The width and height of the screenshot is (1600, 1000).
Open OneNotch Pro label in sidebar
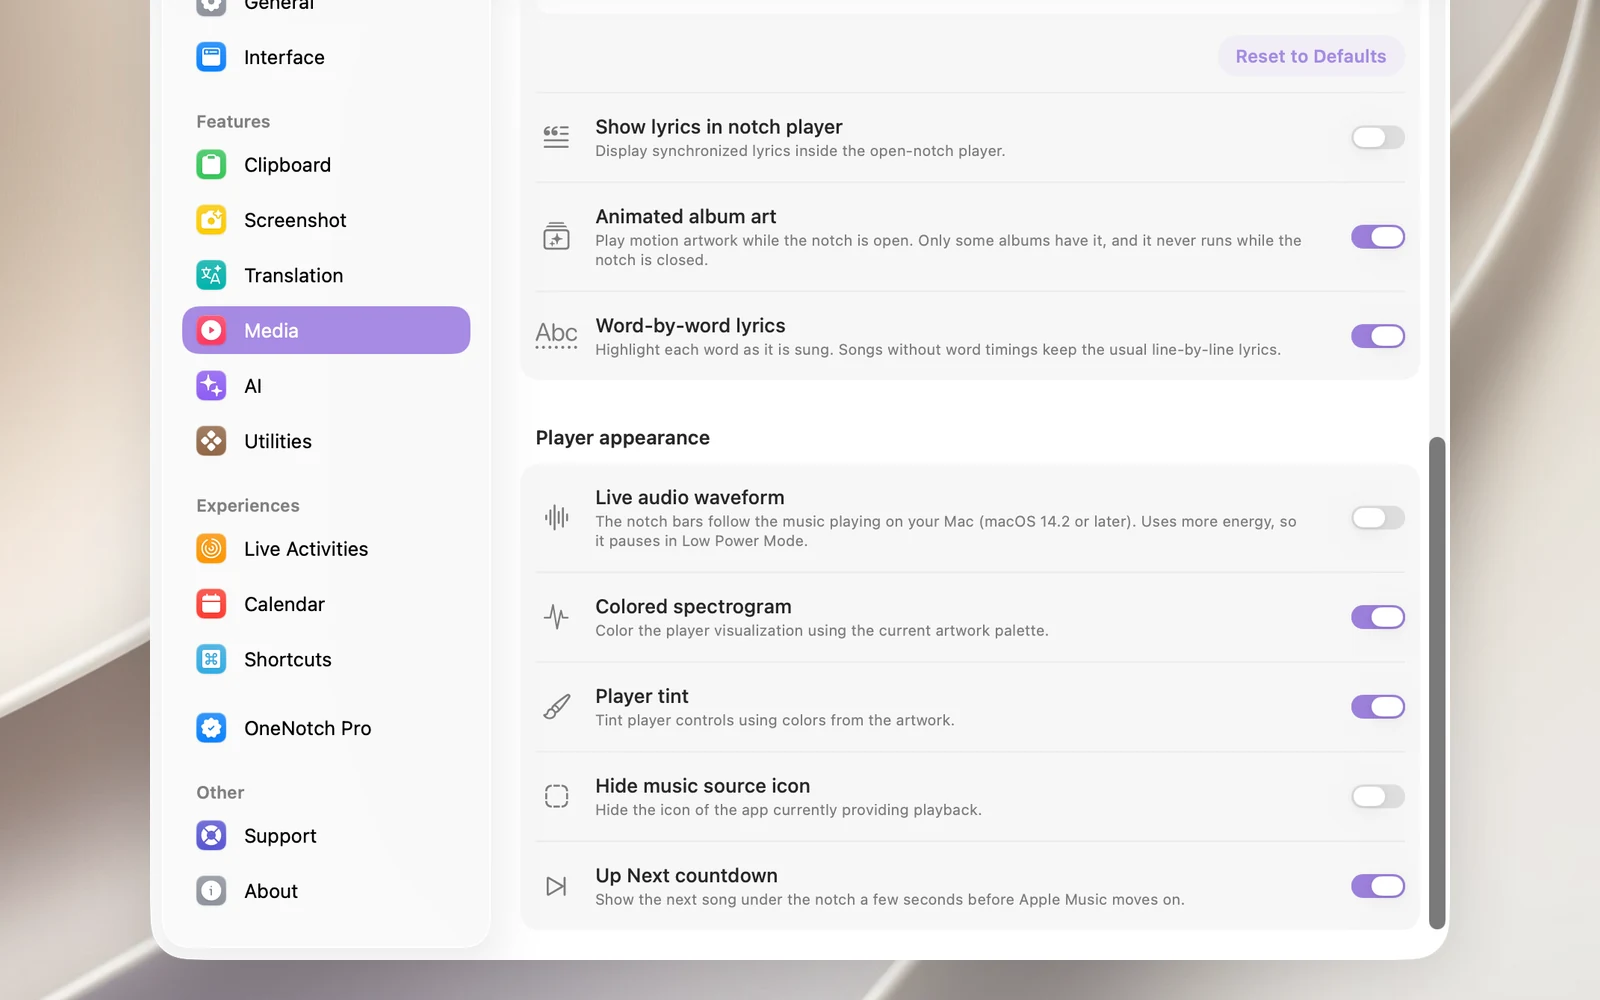[x=308, y=728]
